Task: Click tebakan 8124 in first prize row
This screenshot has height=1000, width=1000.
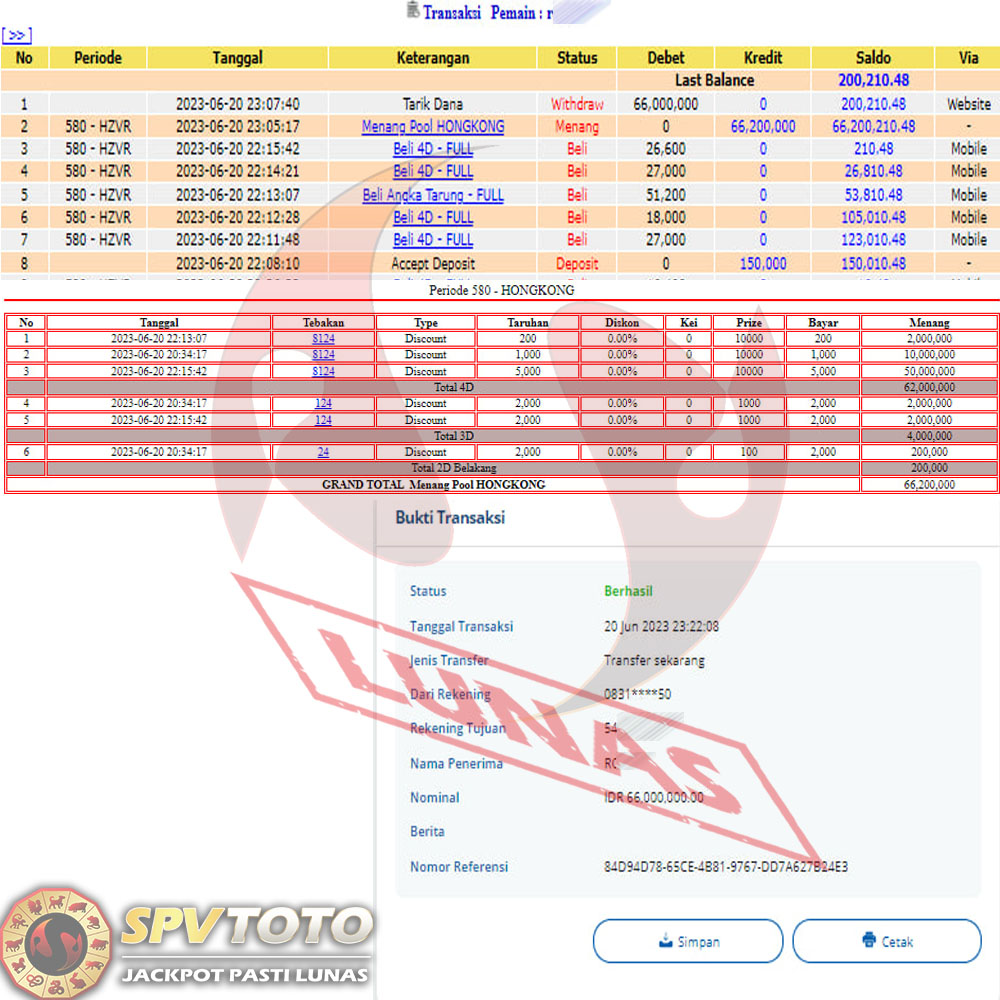Action: click(323, 339)
